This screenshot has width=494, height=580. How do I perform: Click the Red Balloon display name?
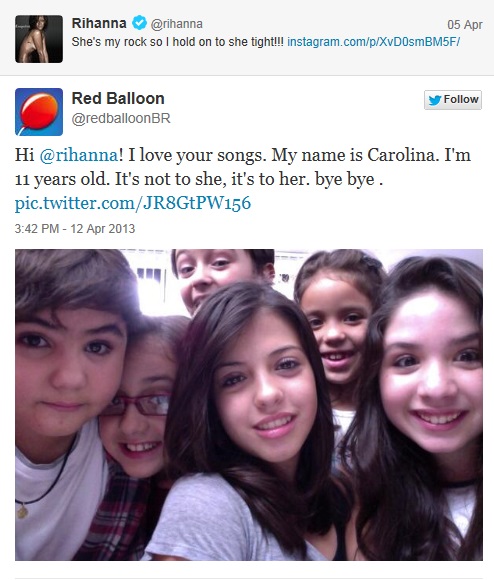(x=118, y=98)
